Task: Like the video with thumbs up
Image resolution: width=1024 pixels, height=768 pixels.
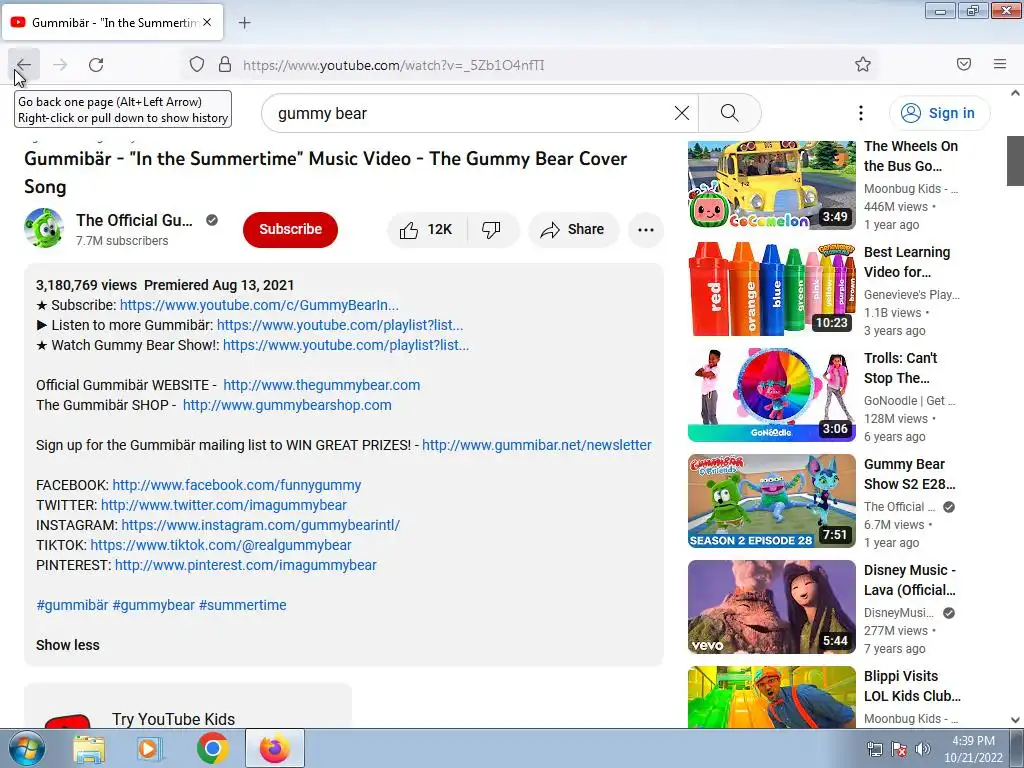Action: (428, 229)
